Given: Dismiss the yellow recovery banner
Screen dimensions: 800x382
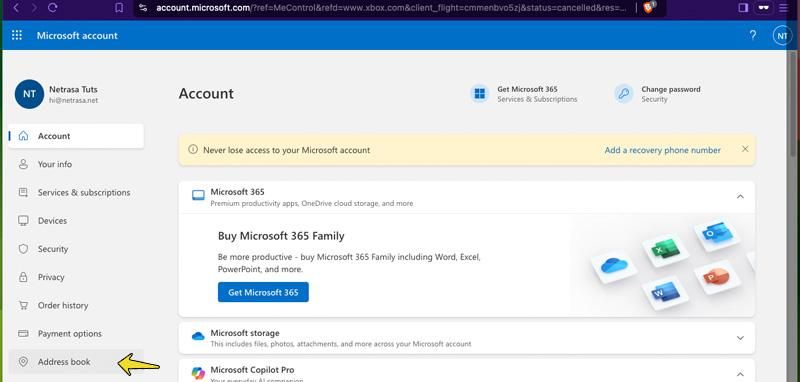Looking at the screenshot, I should [745, 149].
